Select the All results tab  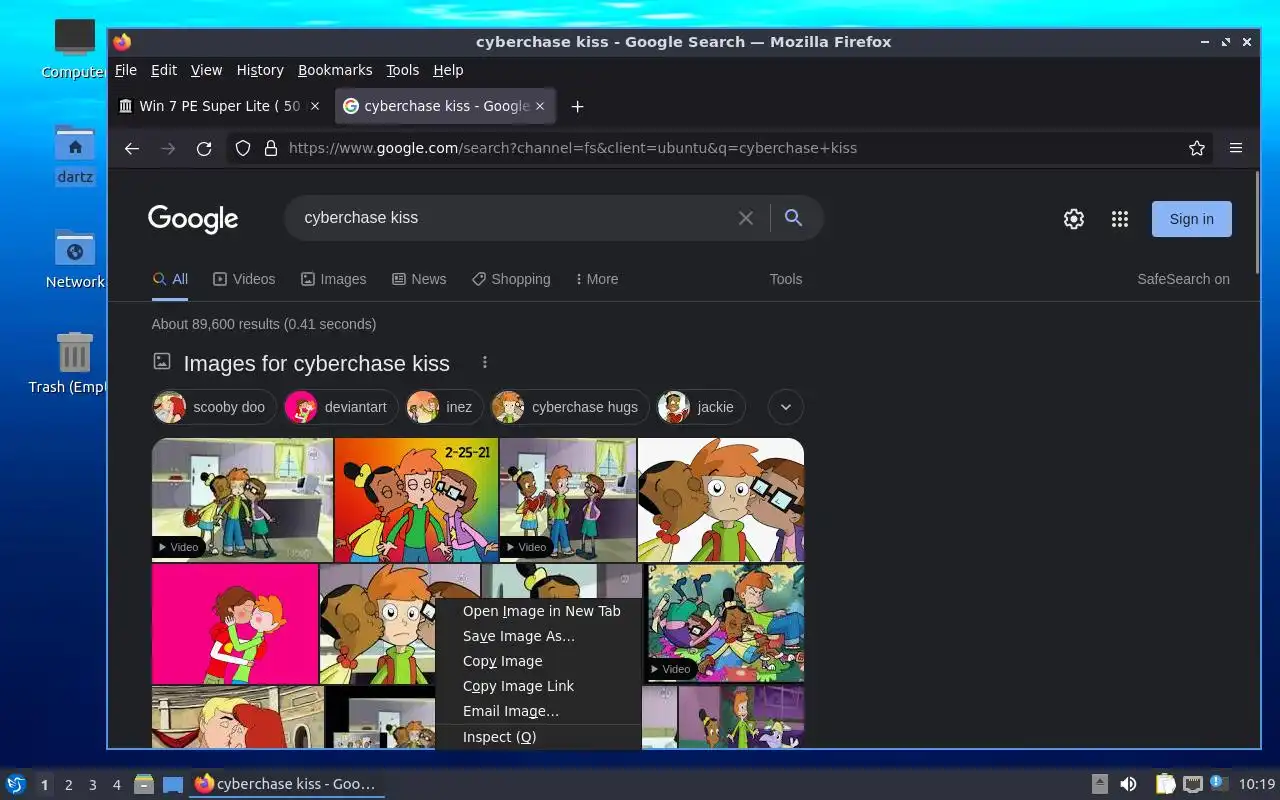[170, 279]
